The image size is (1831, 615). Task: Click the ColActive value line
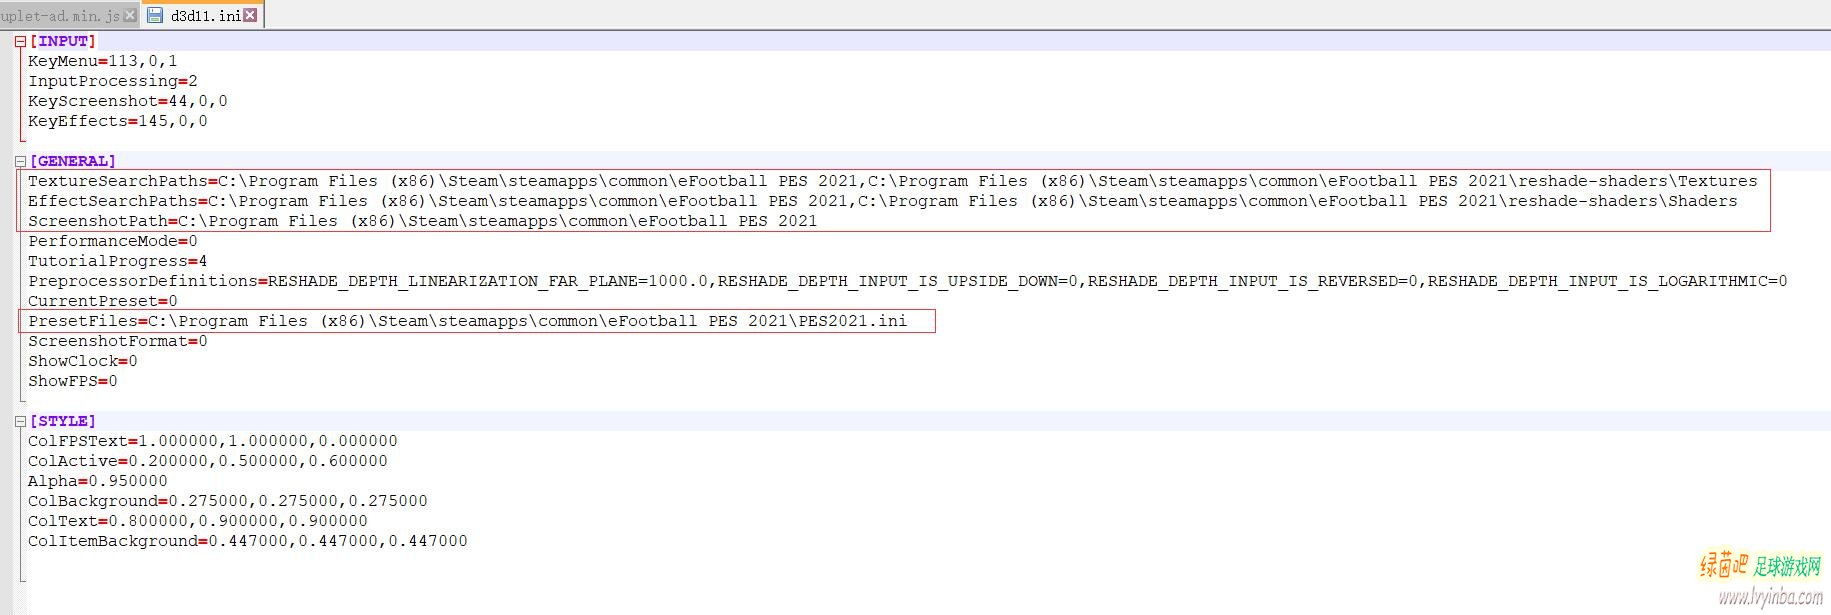click(x=208, y=461)
